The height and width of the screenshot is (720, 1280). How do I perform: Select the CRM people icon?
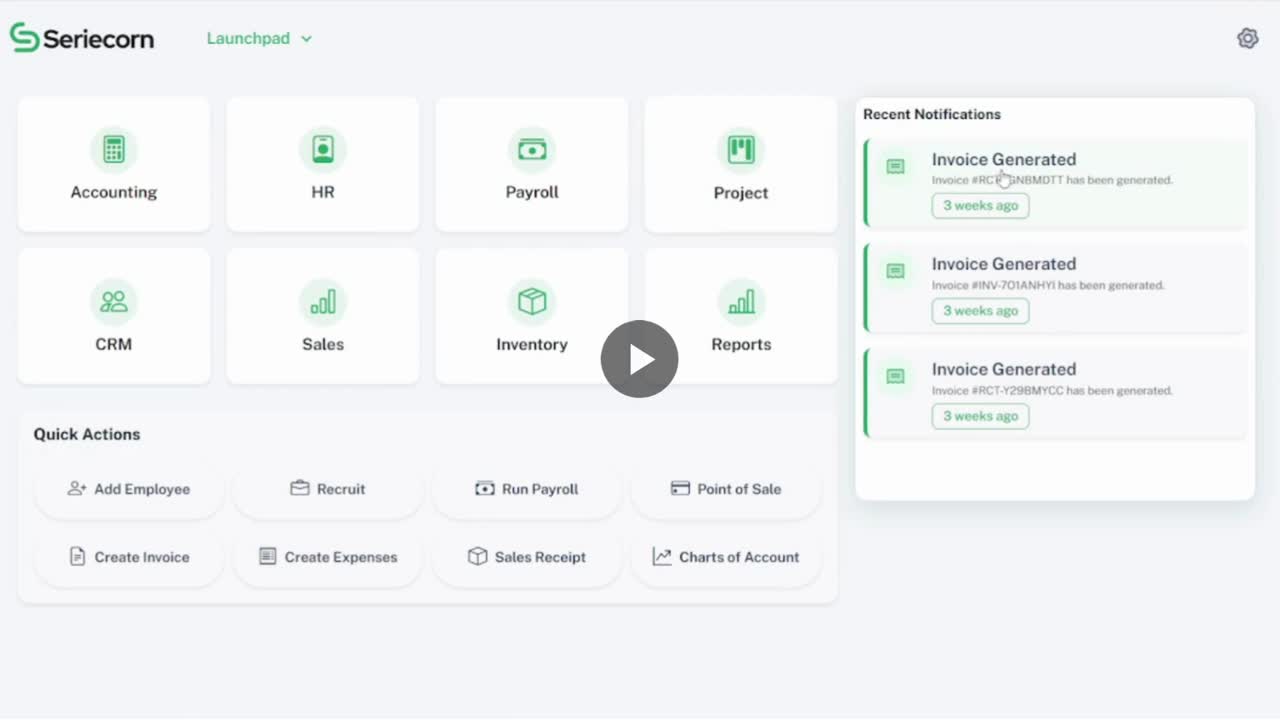click(x=114, y=302)
